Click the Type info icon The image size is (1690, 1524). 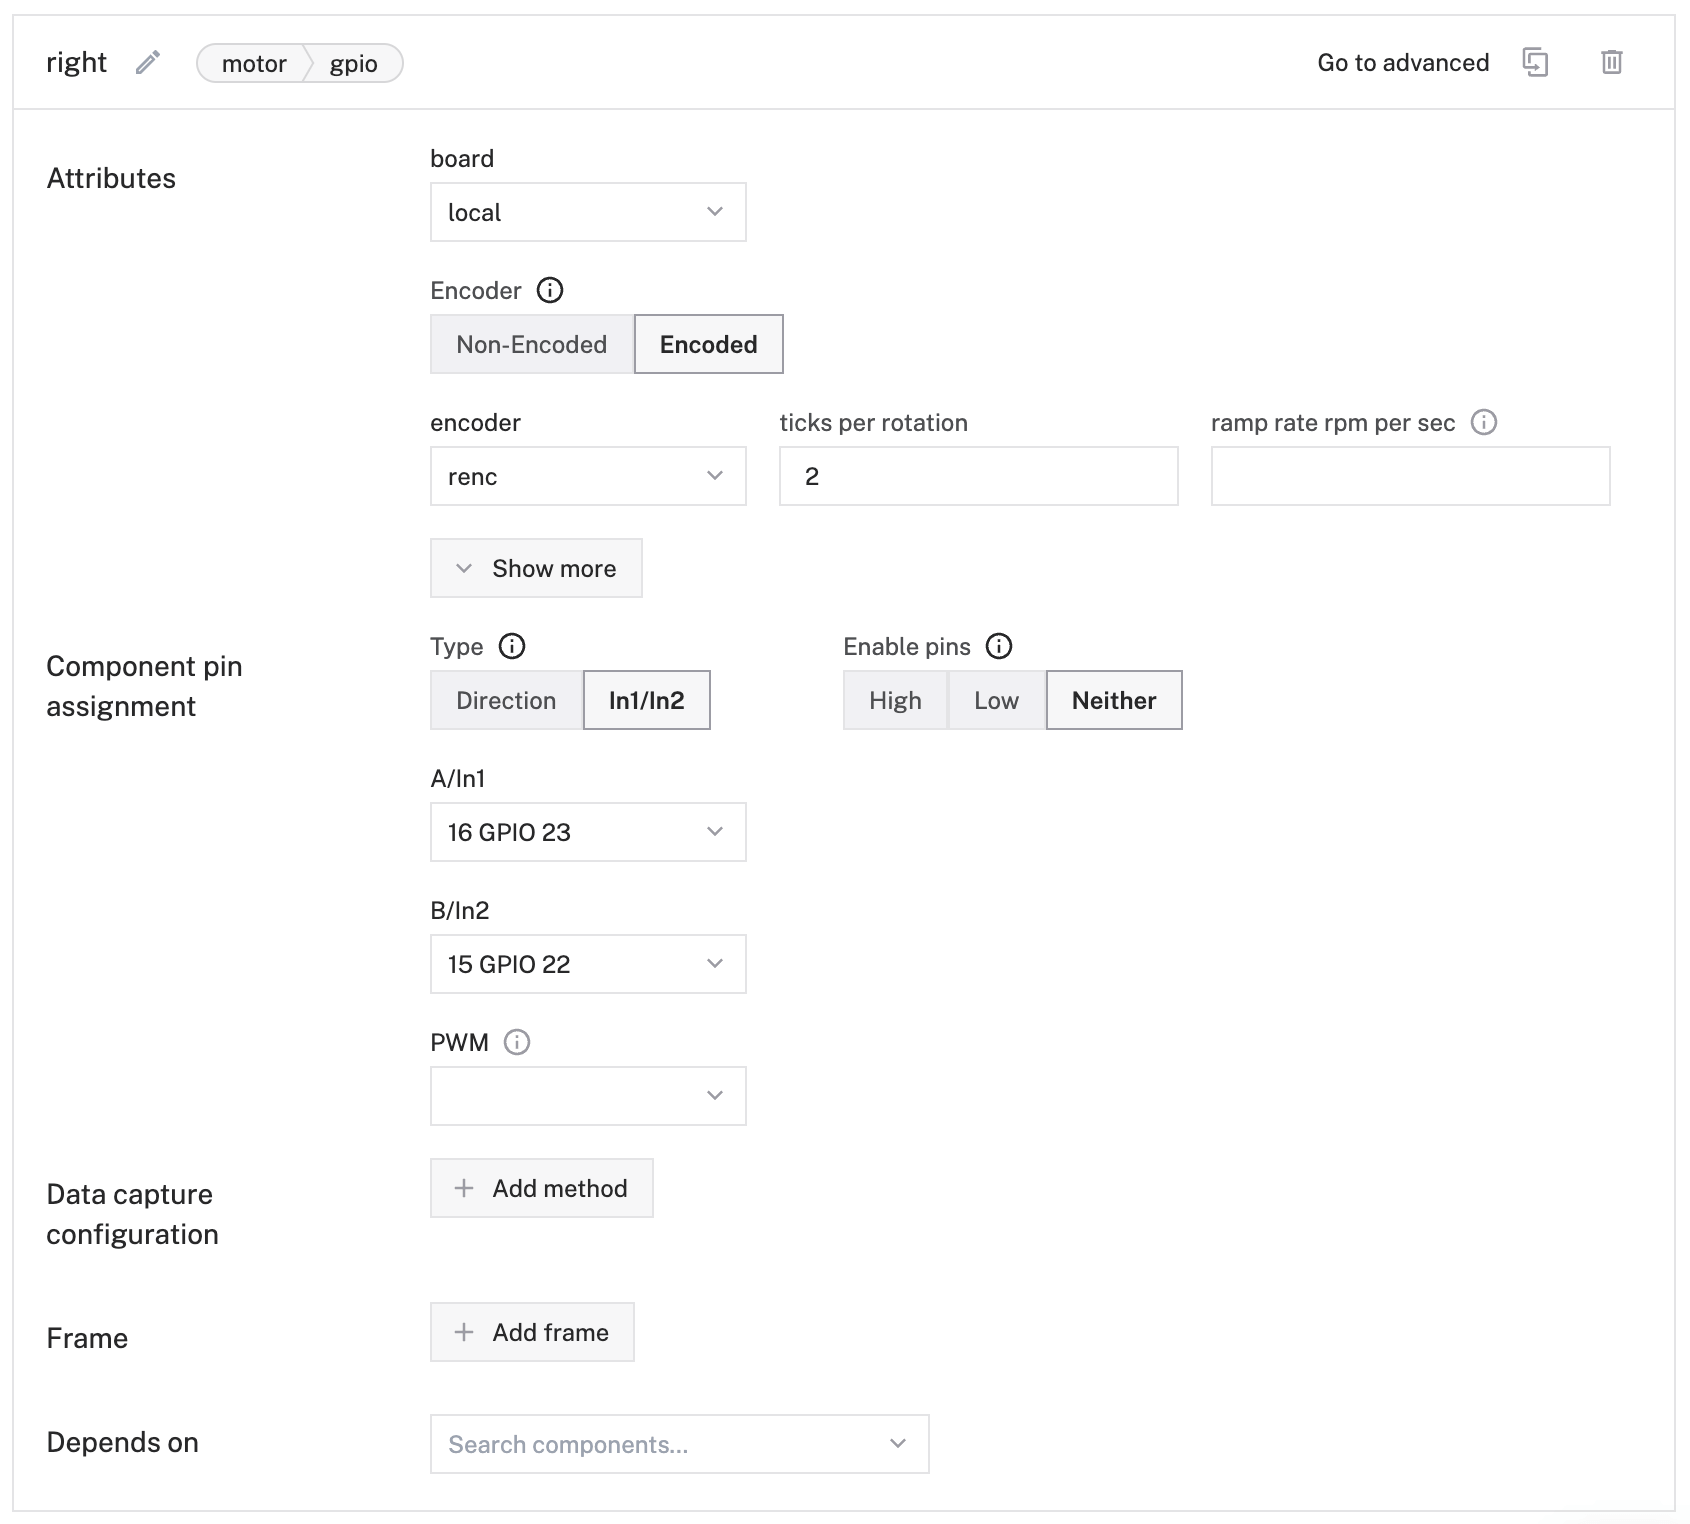[512, 646]
